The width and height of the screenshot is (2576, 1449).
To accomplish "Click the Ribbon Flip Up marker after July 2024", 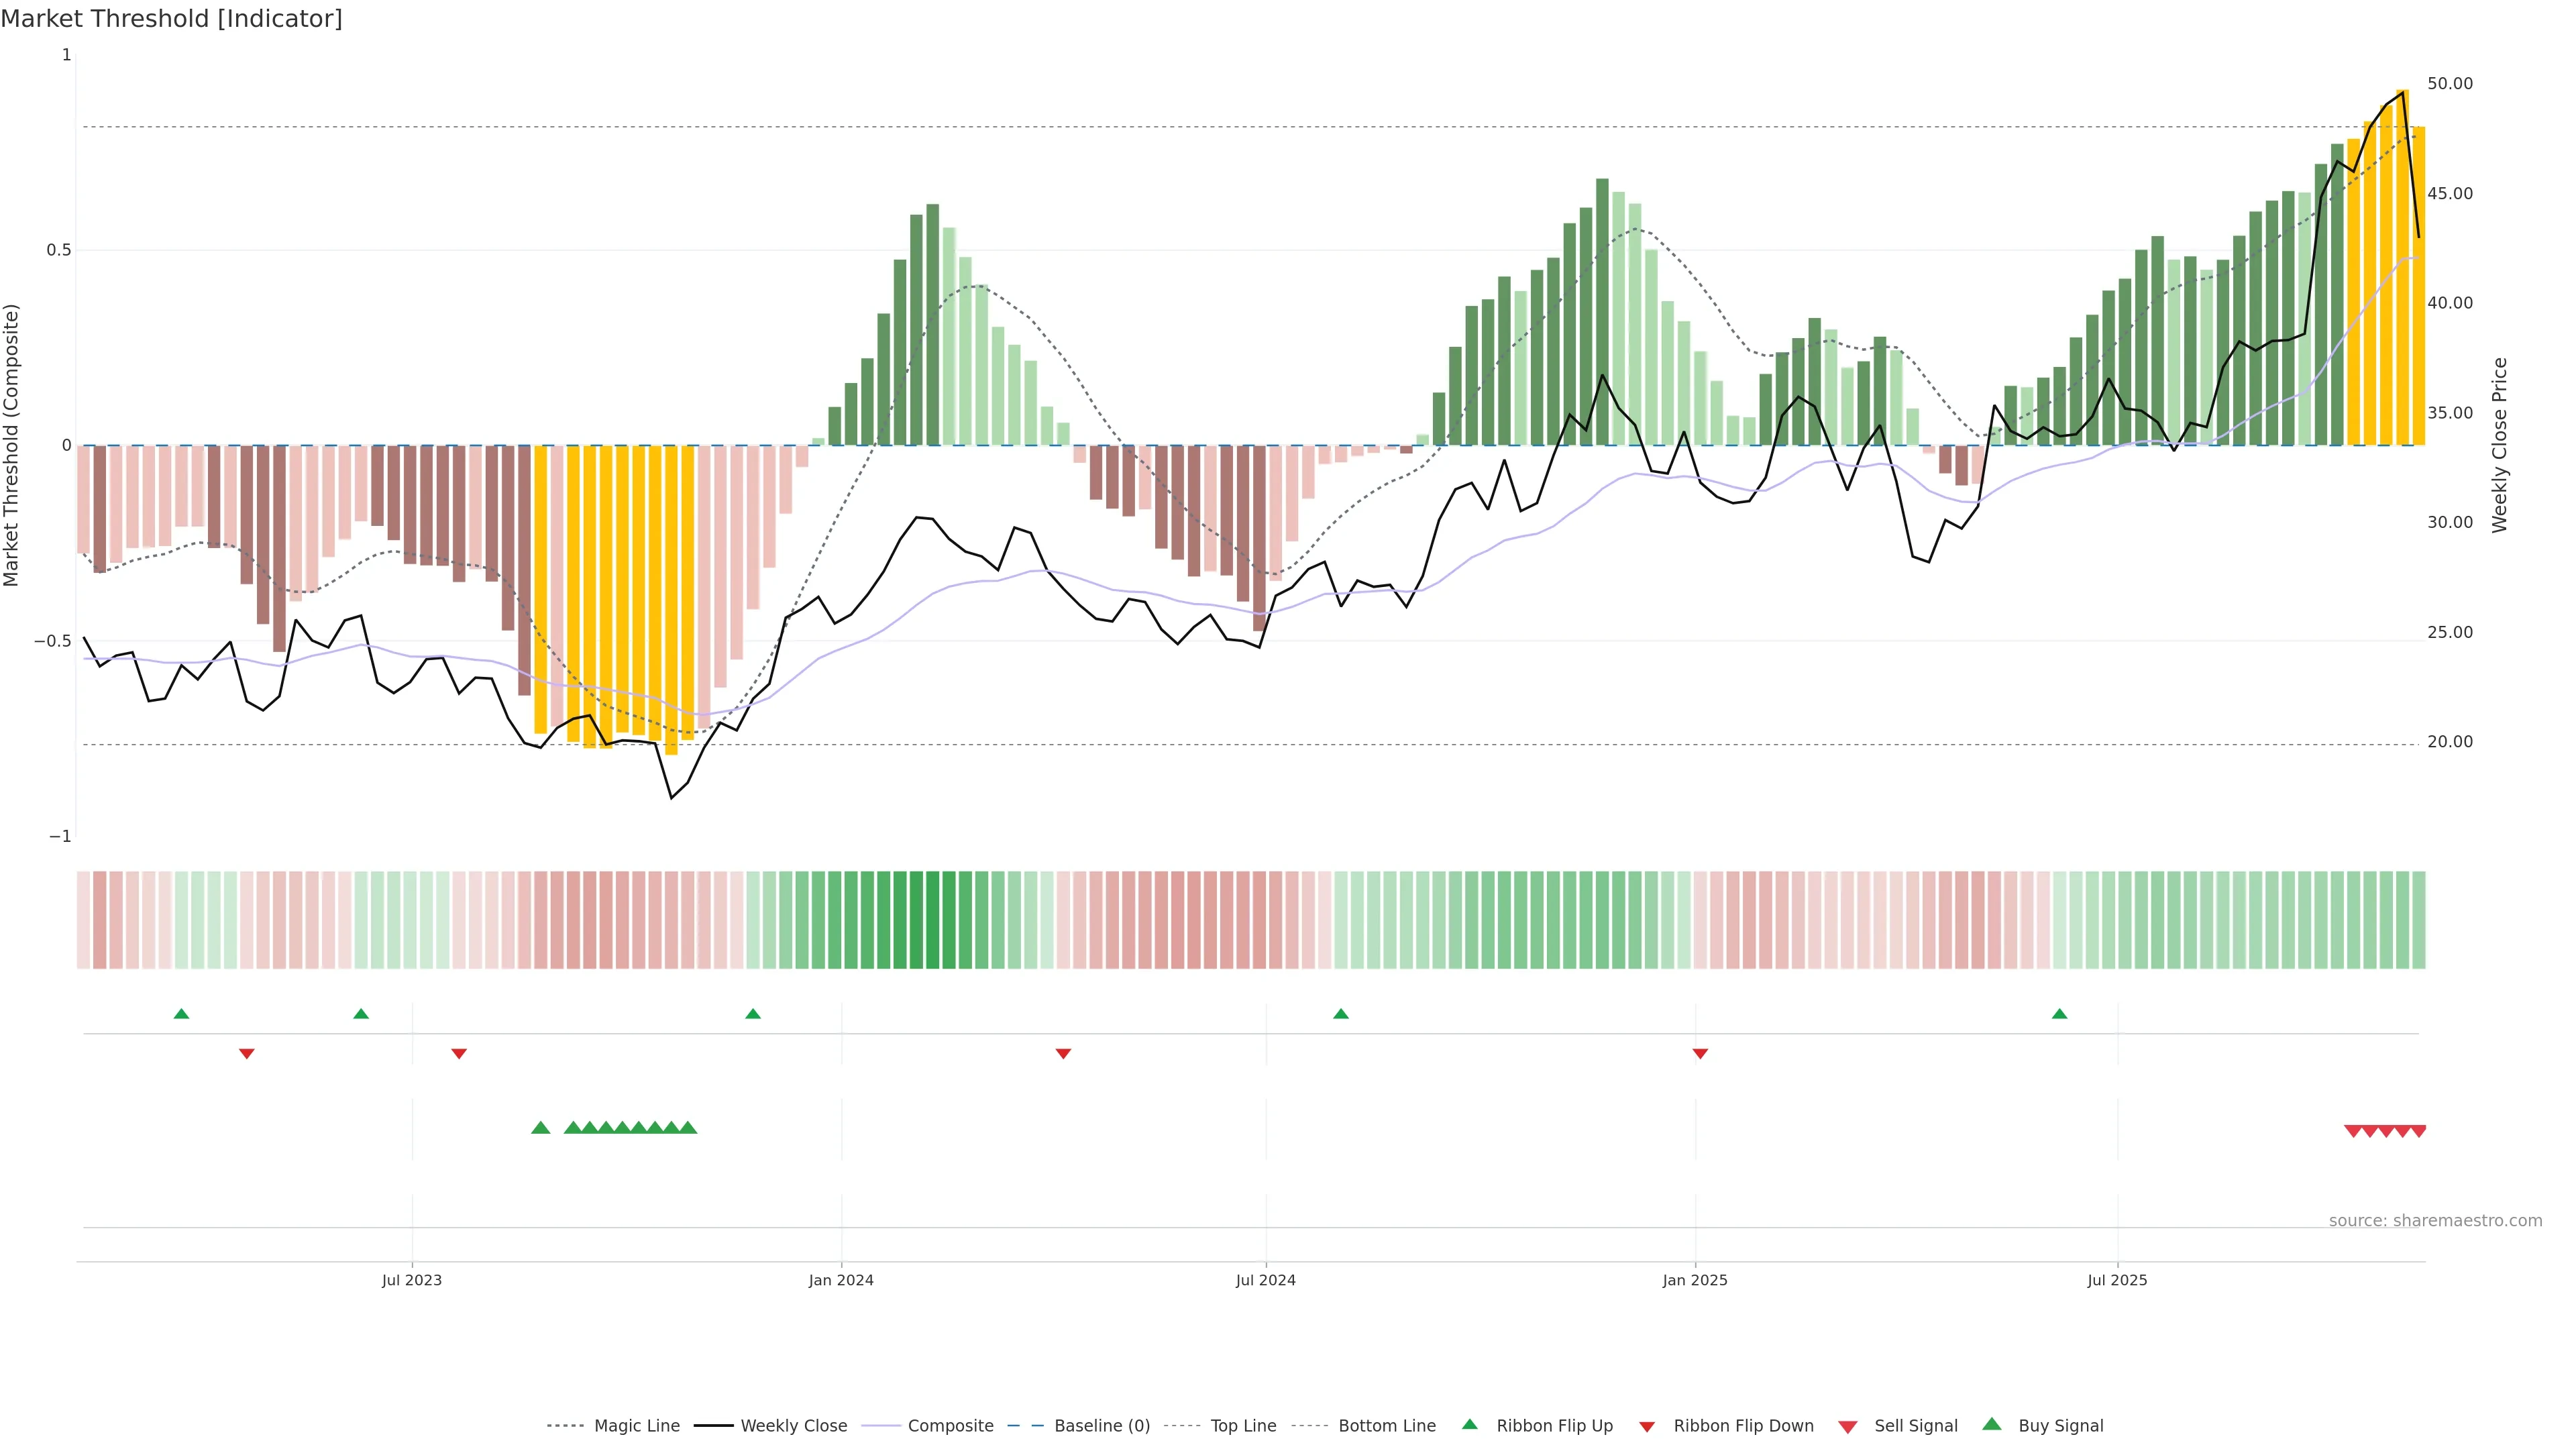I will tap(1341, 1014).
